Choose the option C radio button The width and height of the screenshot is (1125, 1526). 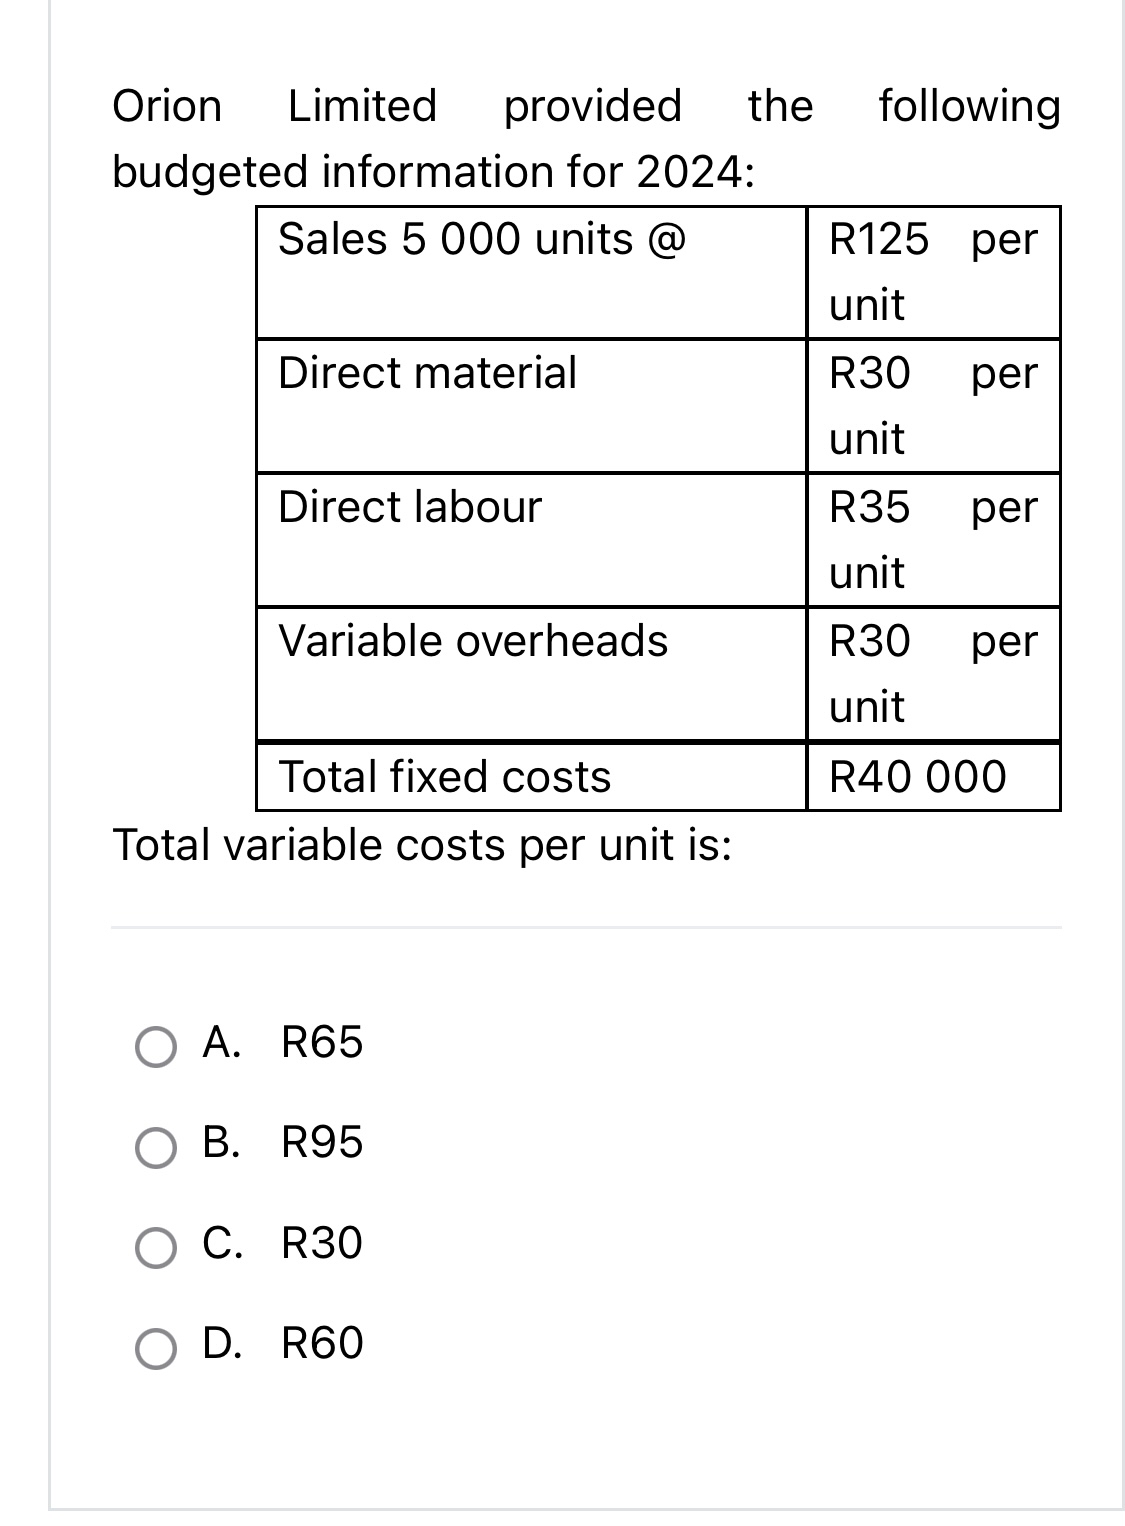point(156,1247)
